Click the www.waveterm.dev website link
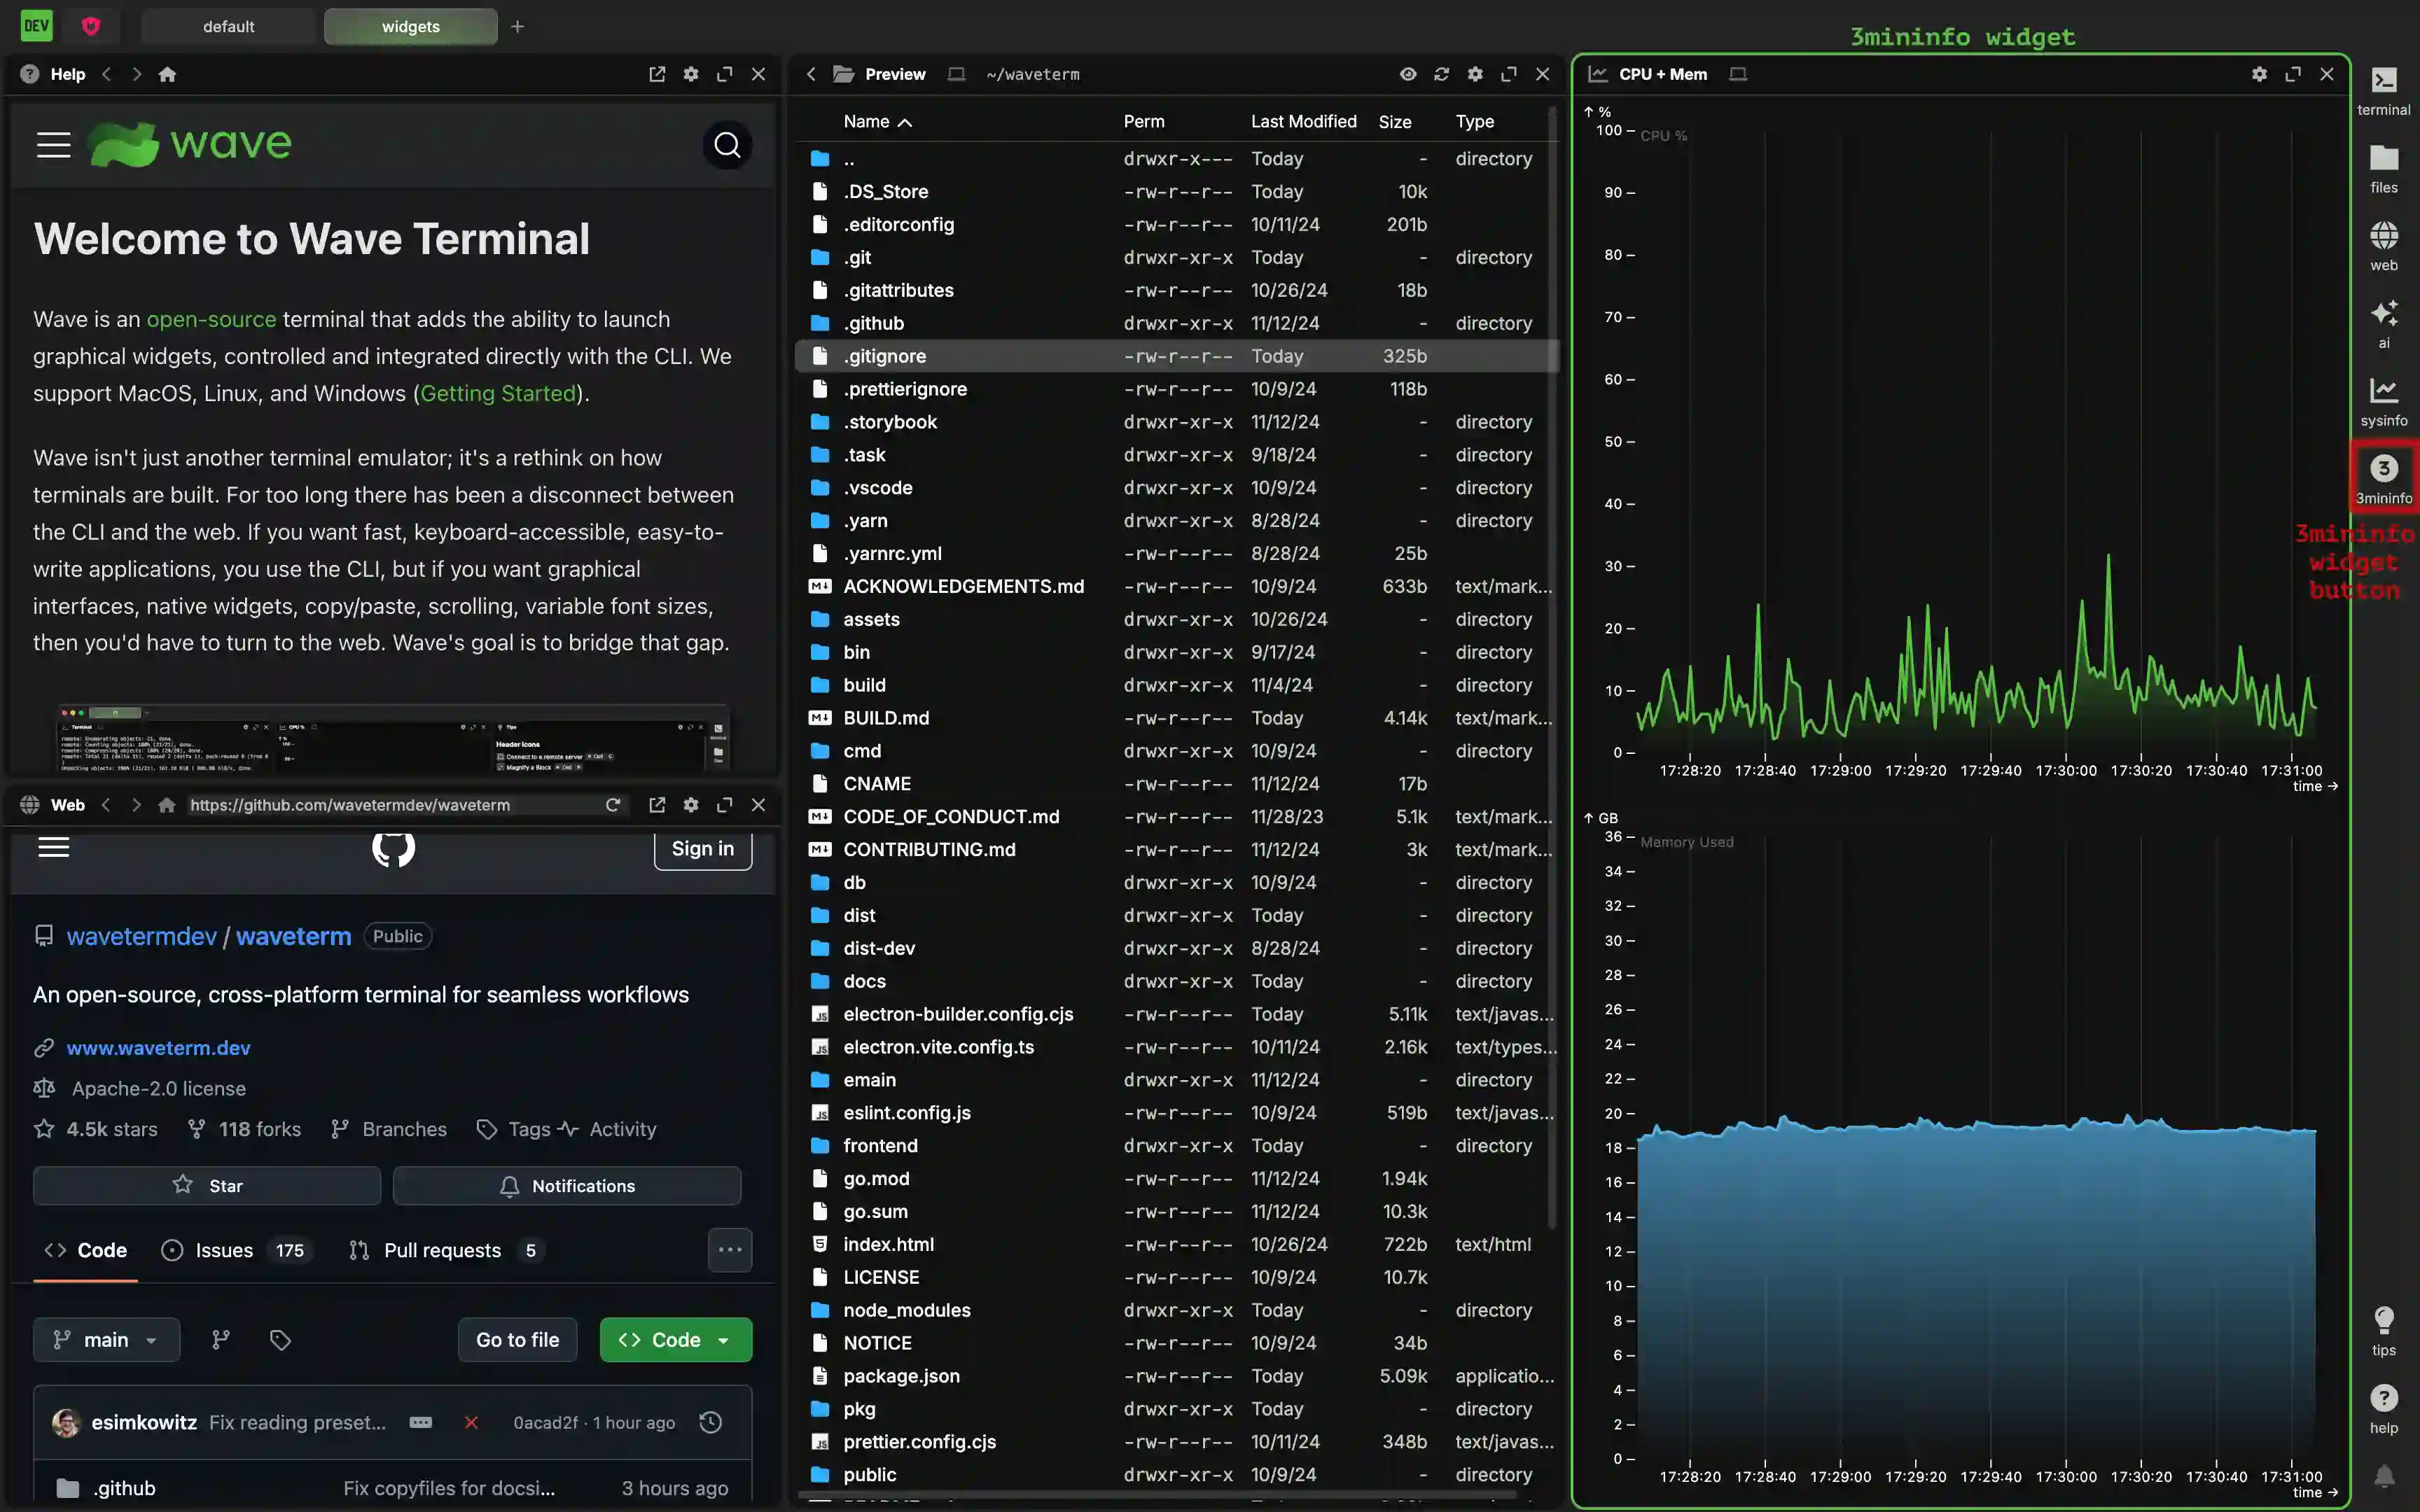Viewport: 2420px width, 1512px height. coord(158,1047)
